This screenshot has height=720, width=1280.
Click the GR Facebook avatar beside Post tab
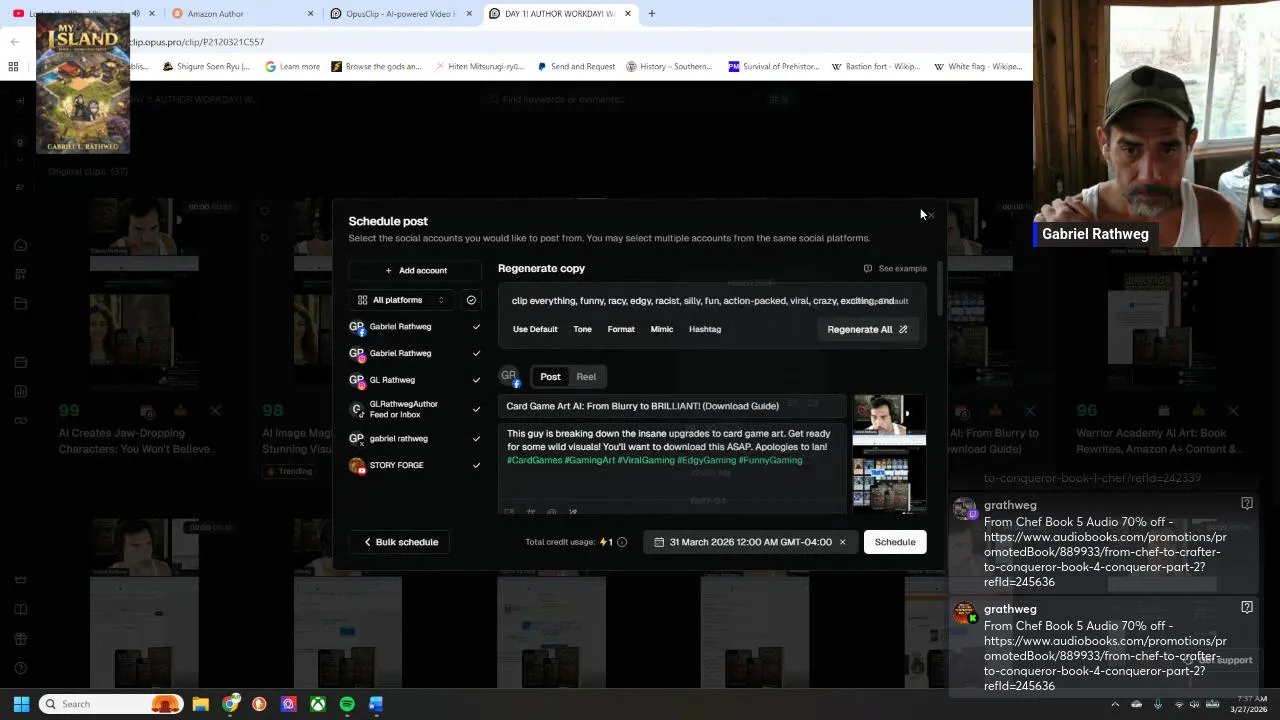tap(510, 377)
